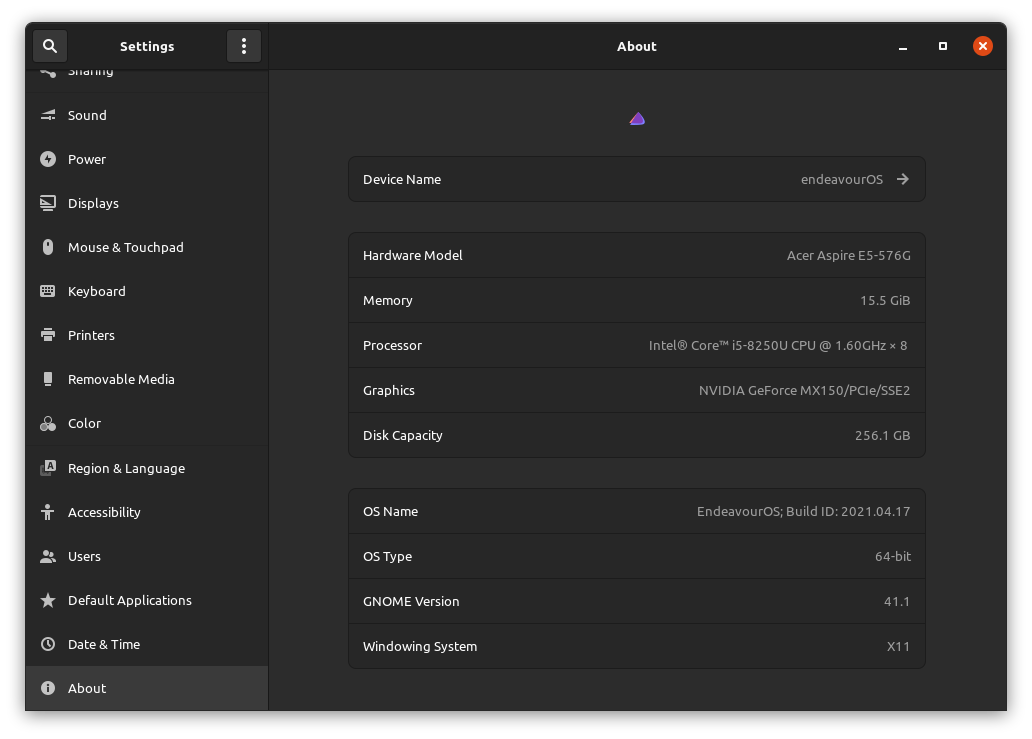This screenshot has width=1032, height=739.
Task: Maximize the Settings window
Action: click(942, 46)
